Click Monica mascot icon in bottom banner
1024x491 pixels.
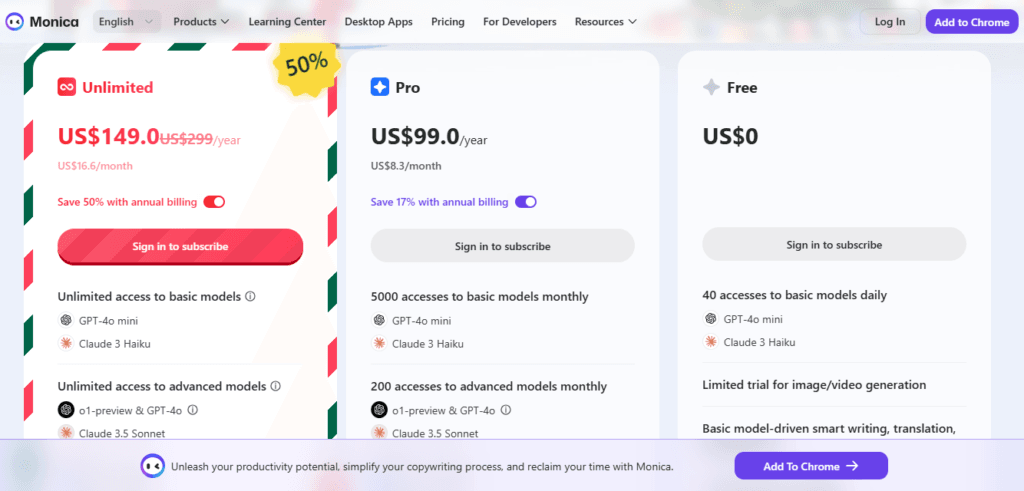pos(151,466)
